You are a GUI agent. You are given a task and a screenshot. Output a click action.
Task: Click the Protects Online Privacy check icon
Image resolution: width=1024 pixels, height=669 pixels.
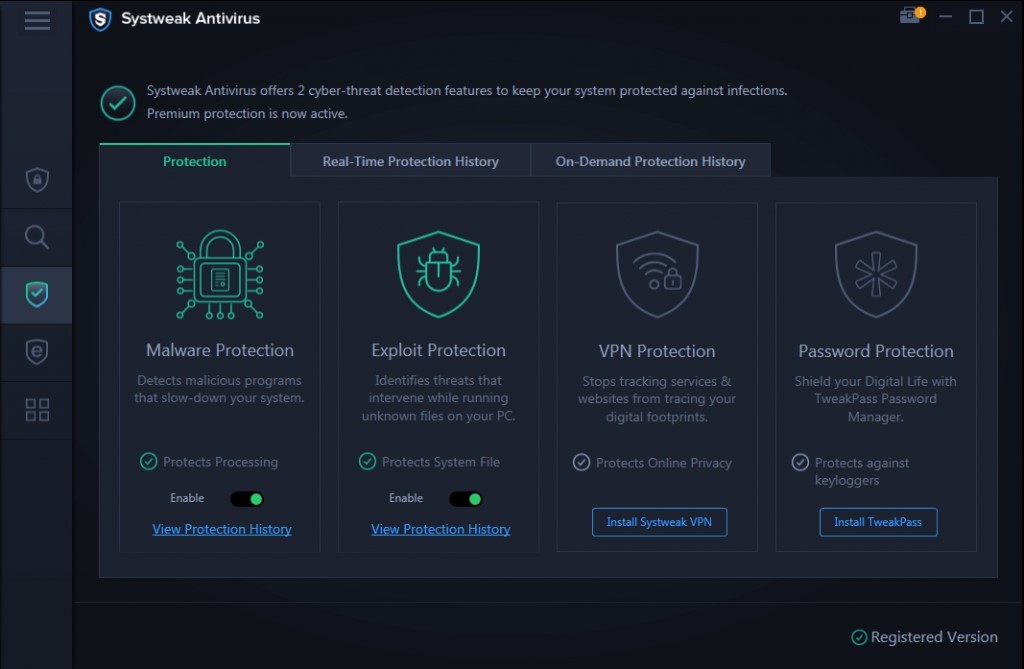coord(581,463)
